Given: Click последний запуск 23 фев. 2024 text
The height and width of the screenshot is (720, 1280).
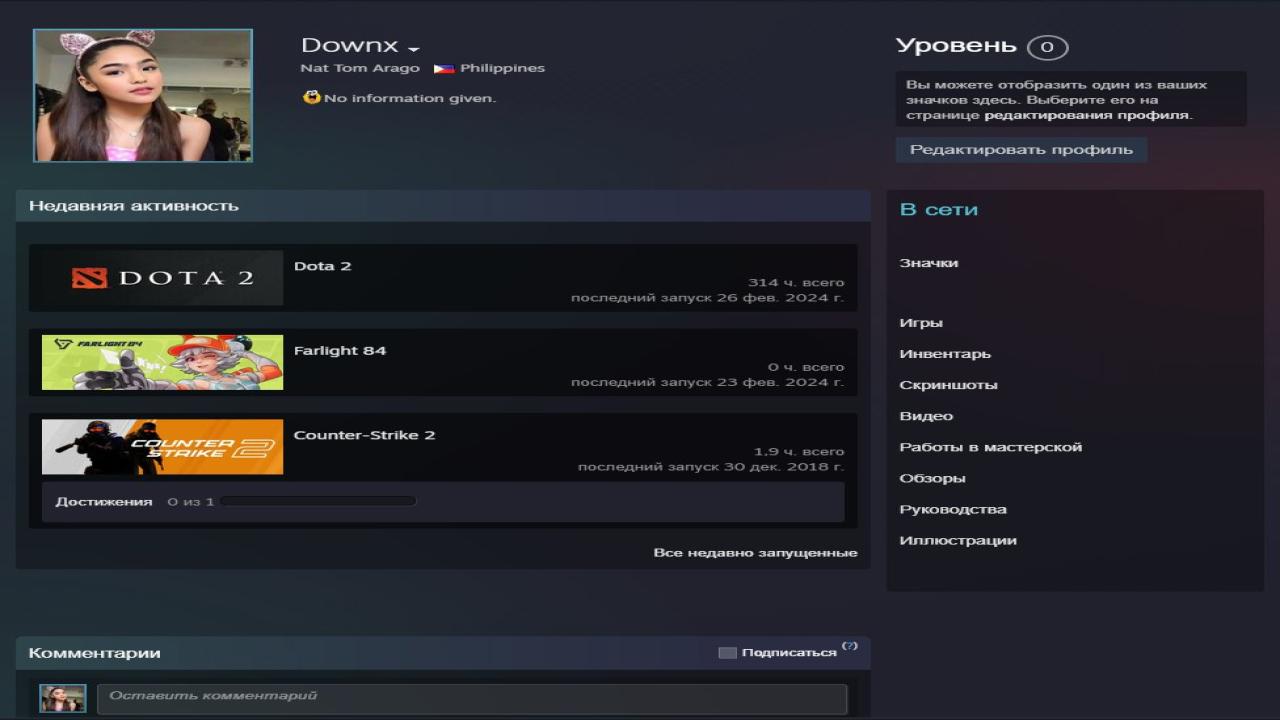Looking at the screenshot, I should tap(707, 382).
